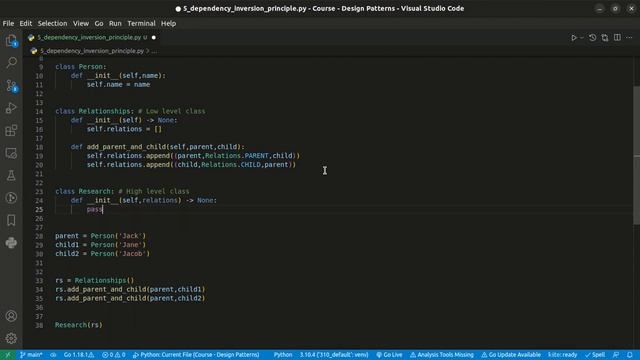Open the errors and warnings count in status bar
Viewport: 640px width, 360px height.
tap(113, 355)
